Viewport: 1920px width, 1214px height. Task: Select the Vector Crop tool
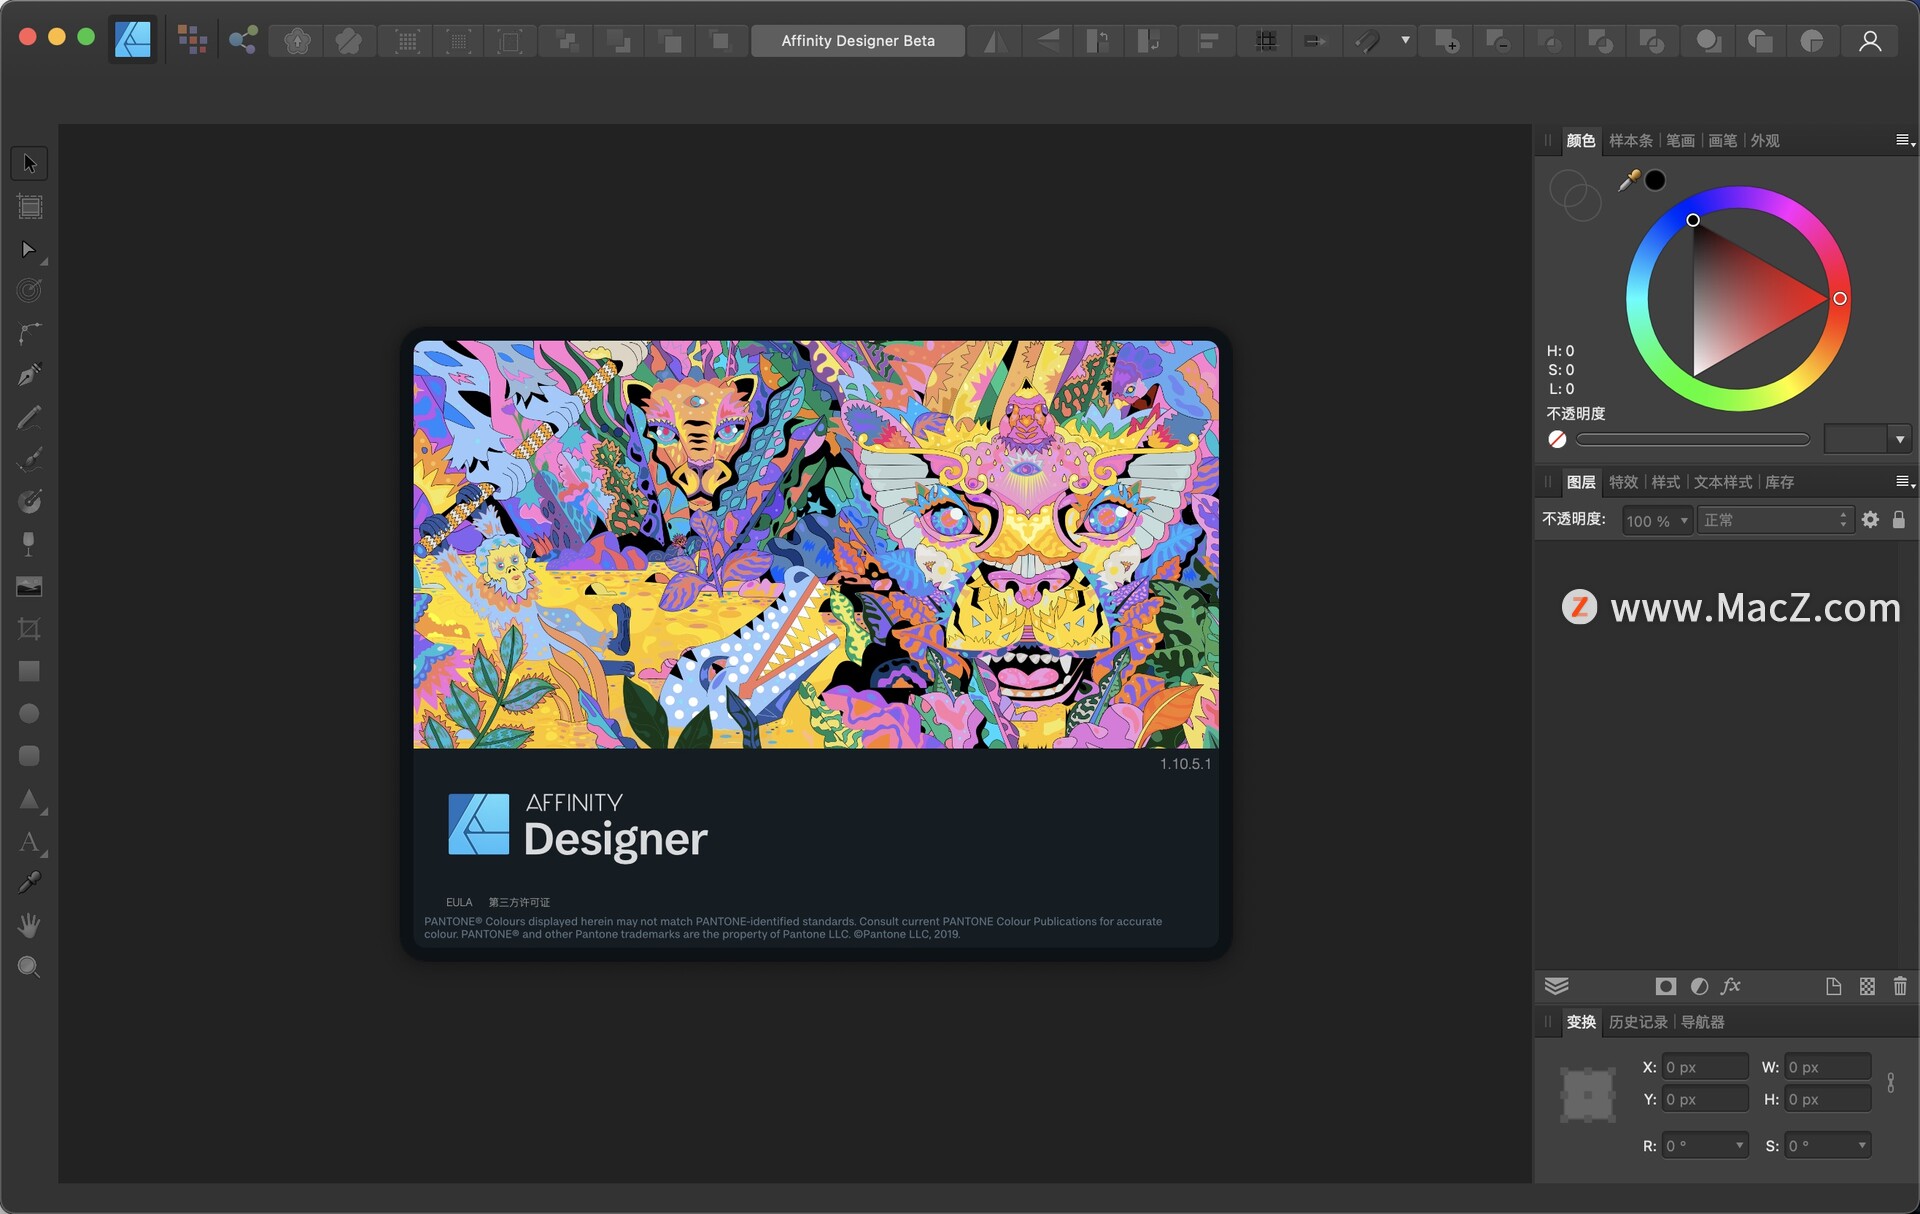pyautogui.click(x=29, y=629)
